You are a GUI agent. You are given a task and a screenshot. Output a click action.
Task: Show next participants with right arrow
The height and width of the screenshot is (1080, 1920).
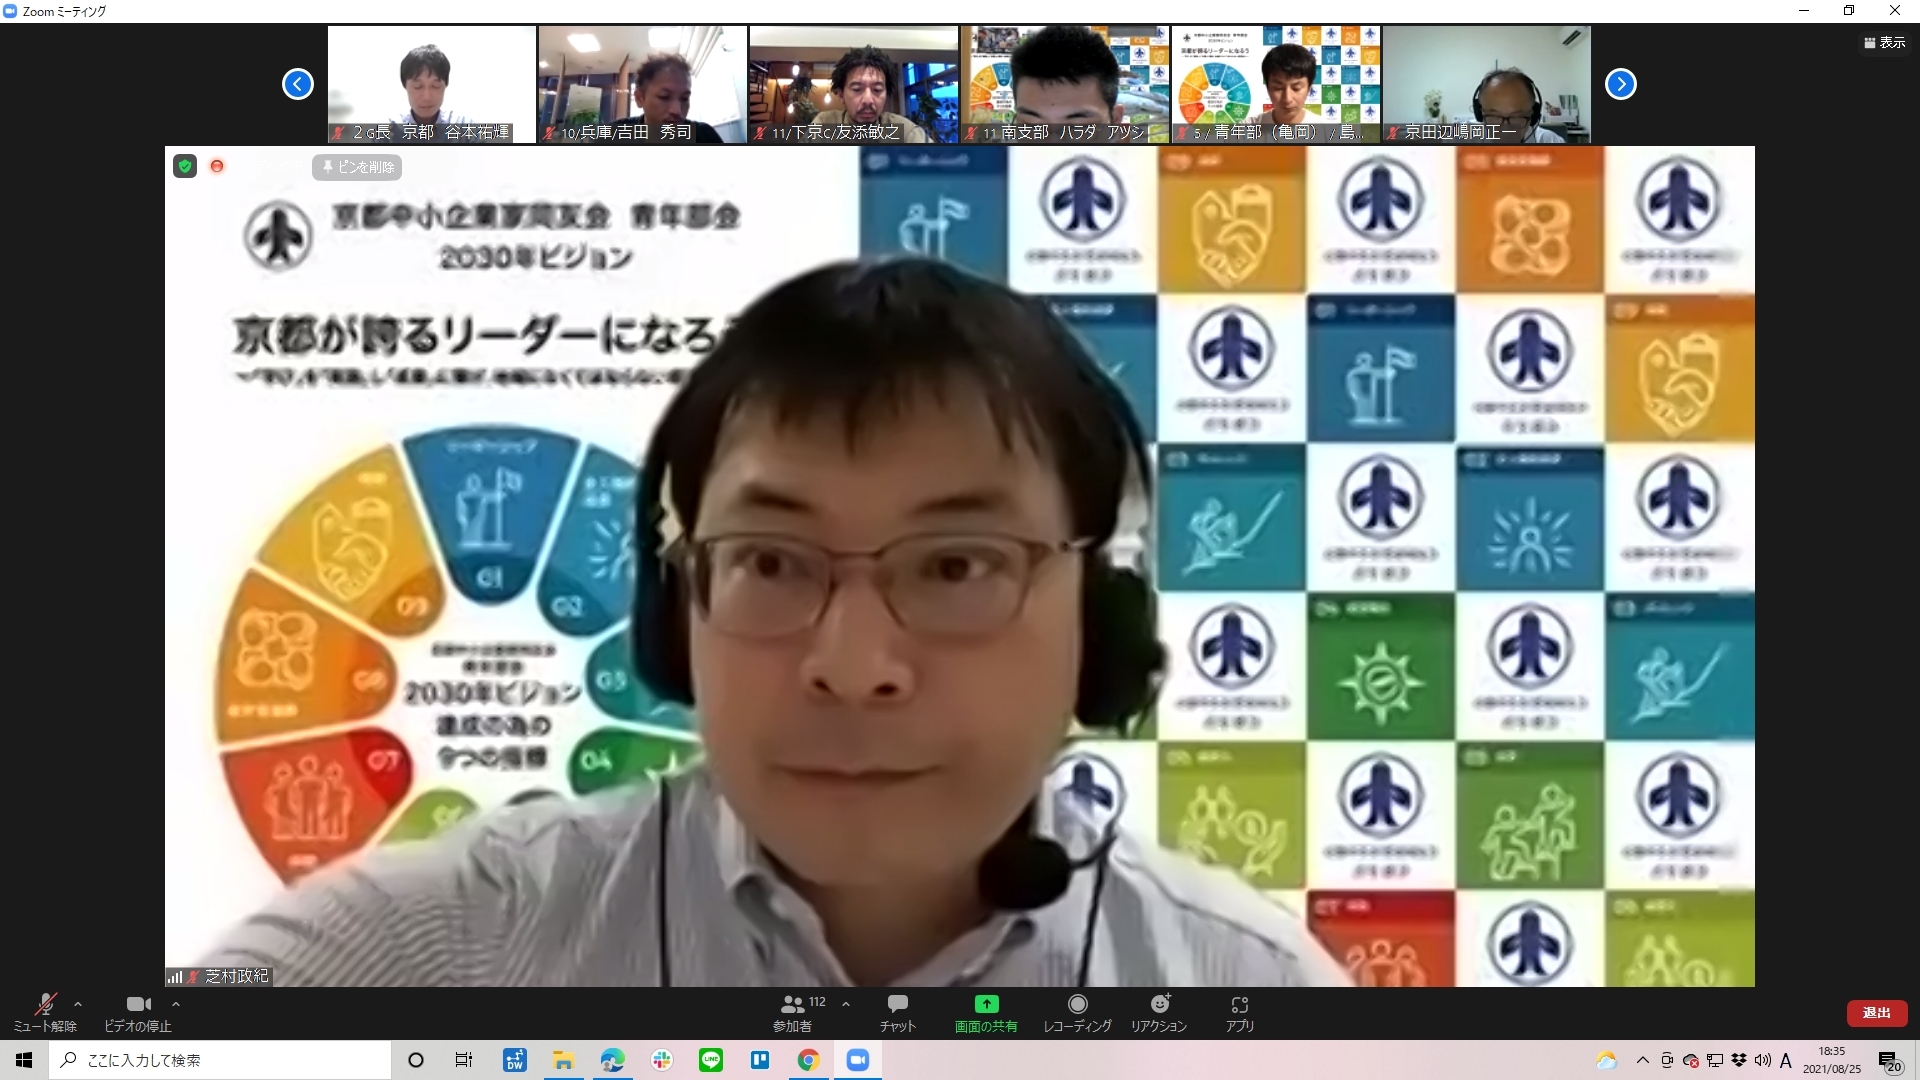tap(1621, 84)
